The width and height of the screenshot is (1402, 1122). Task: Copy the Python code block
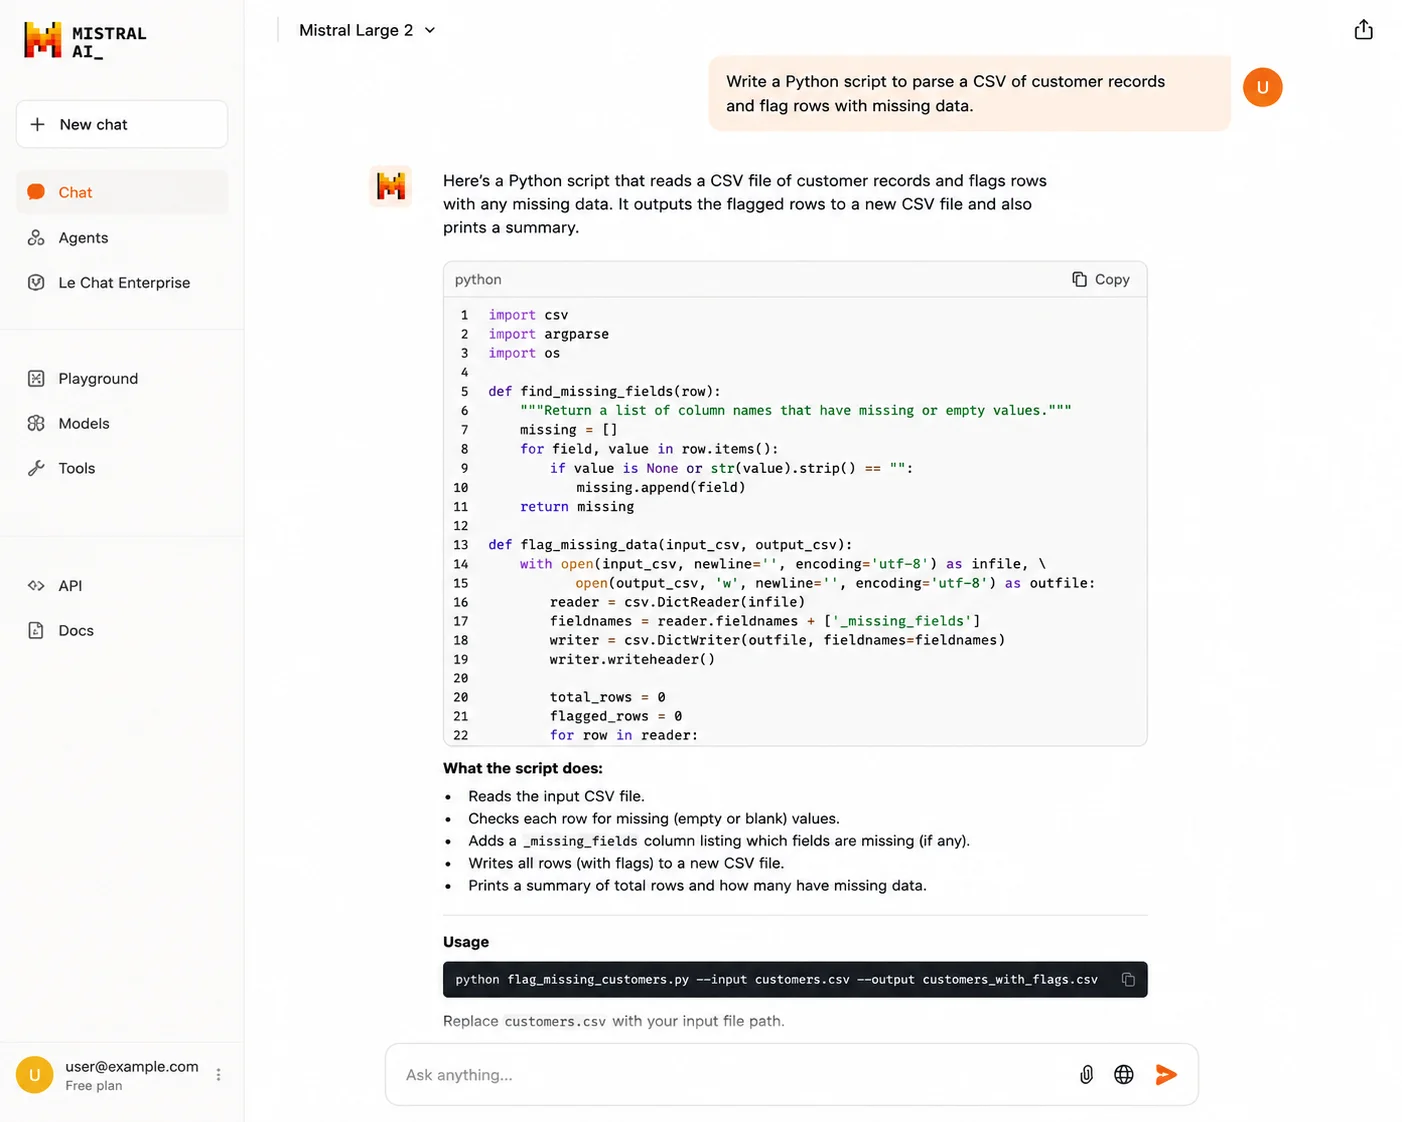coord(1101,279)
